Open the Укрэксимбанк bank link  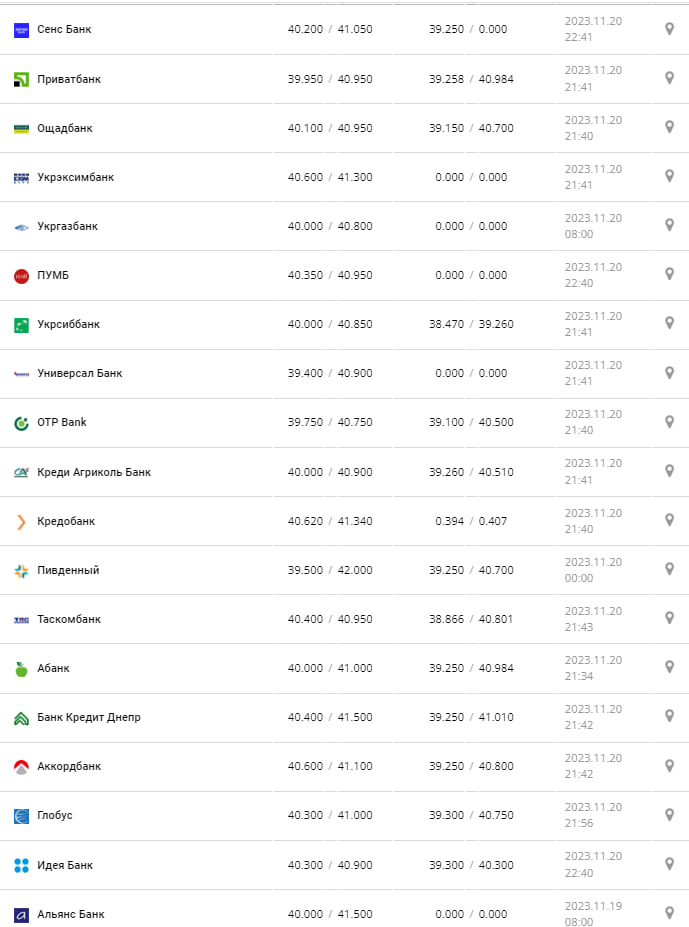point(75,177)
